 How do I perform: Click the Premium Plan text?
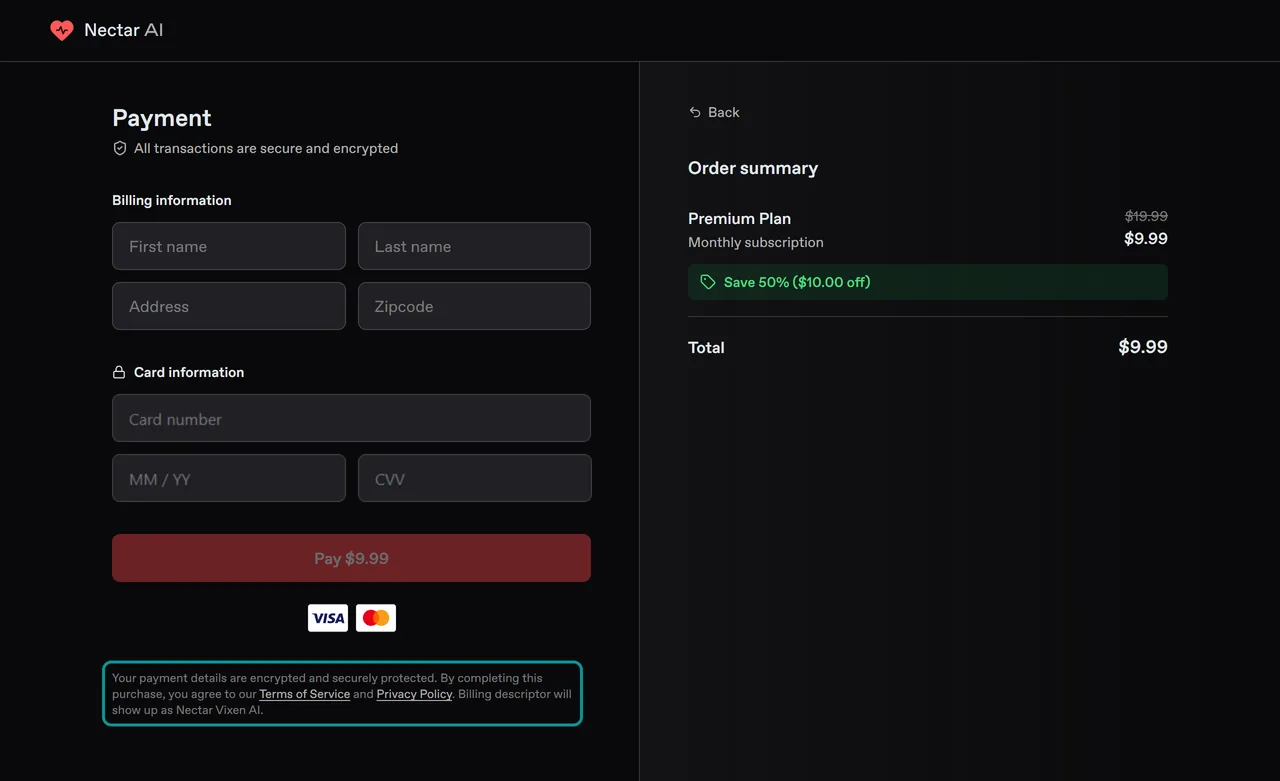739,218
